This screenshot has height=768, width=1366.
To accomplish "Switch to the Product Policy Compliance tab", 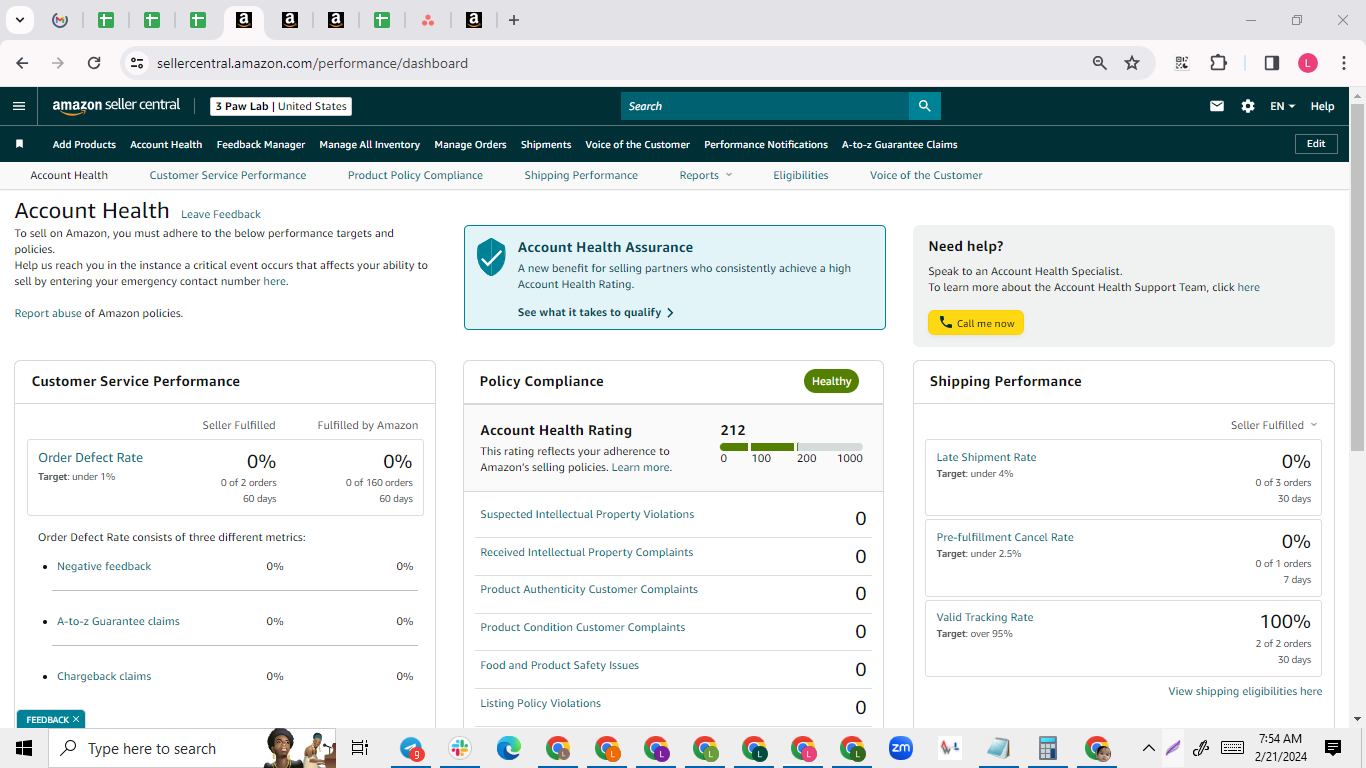I will click(415, 175).
